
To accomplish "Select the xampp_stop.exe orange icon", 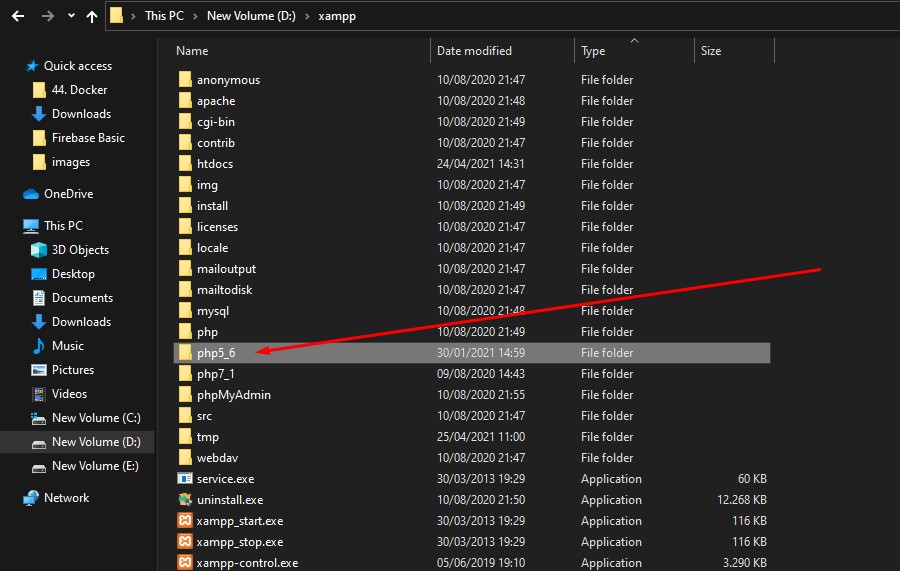I will pyautogui.click(x=185, y=541).
